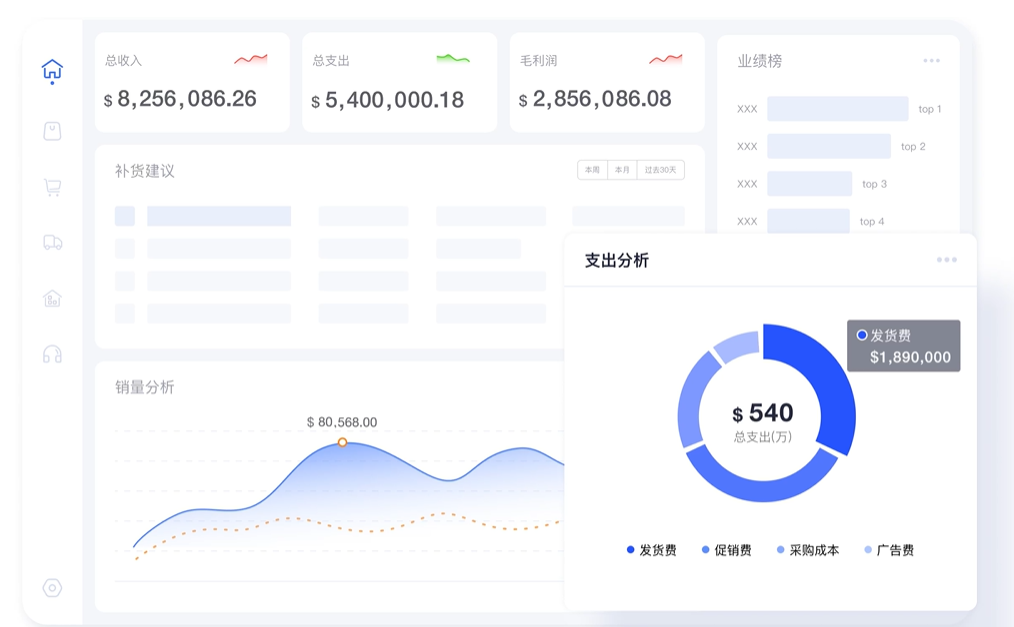
Task: Open the headset support icon in sidebar
Action: point(52,354)
